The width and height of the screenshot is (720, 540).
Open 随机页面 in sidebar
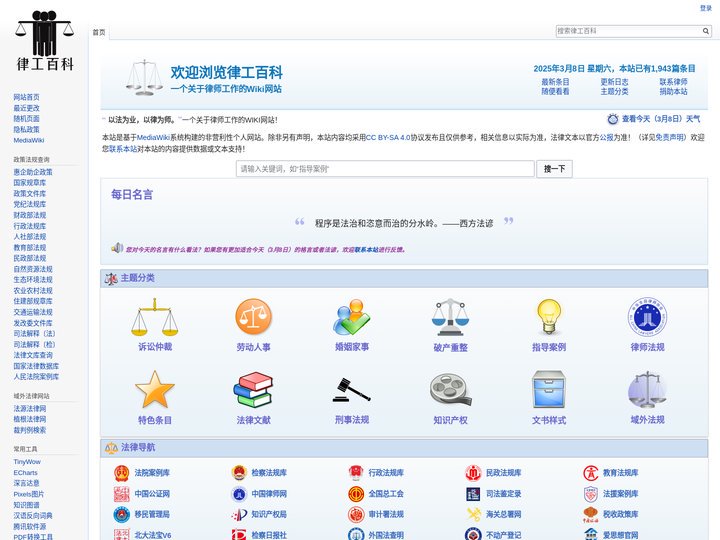(26, 118)
